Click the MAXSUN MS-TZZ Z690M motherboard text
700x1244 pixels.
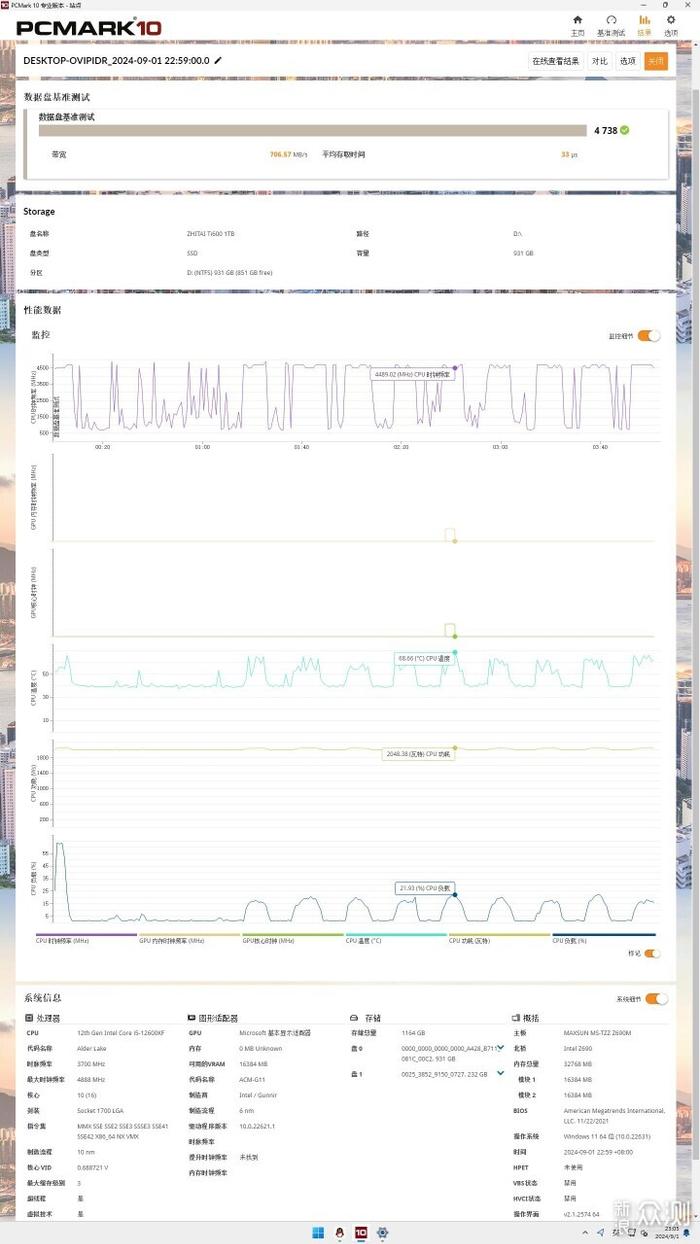(x=599, y=1032)
